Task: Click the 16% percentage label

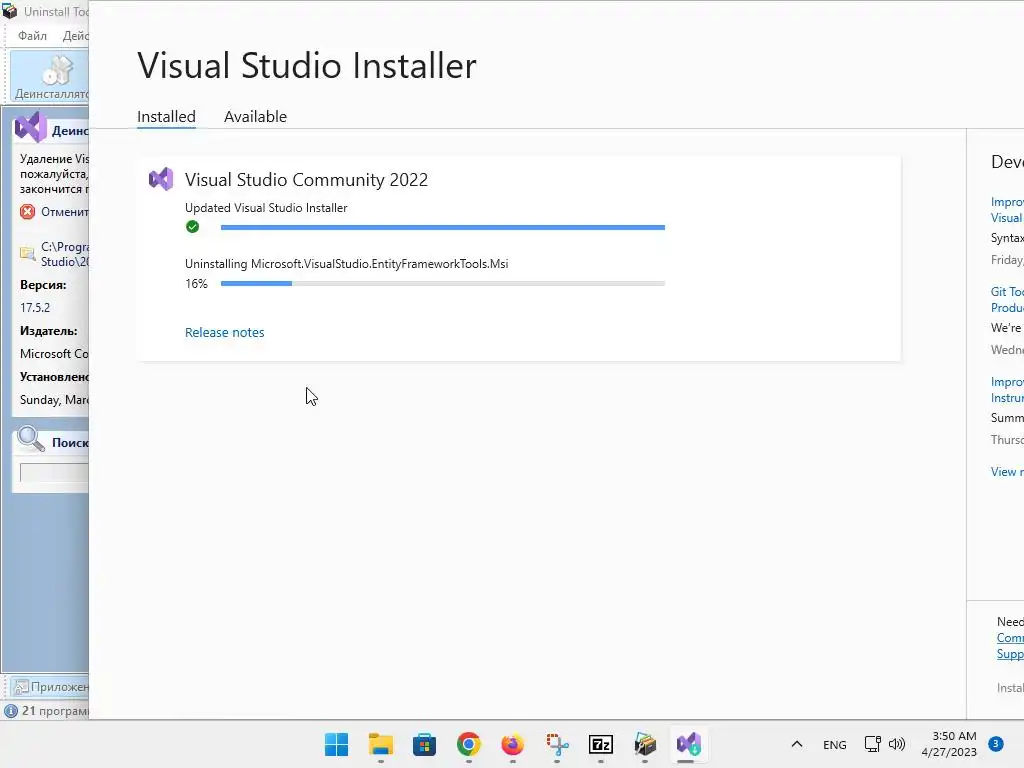Action: [196, 283]
